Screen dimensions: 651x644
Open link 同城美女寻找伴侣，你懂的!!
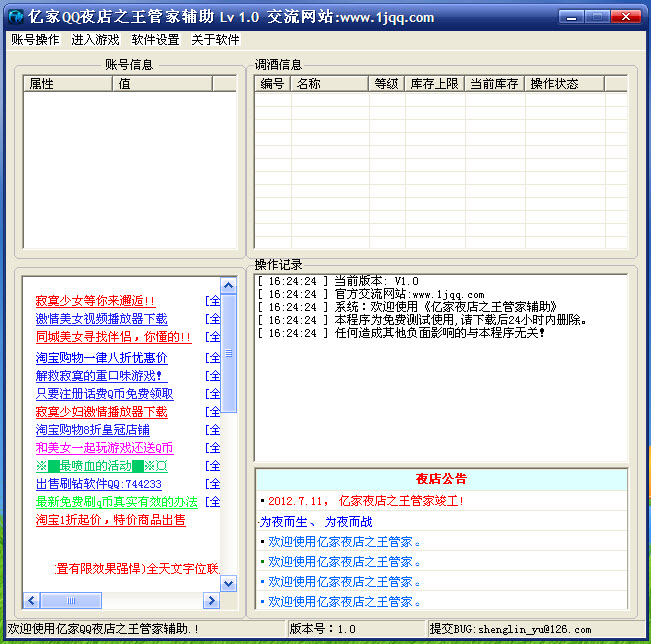113,337
